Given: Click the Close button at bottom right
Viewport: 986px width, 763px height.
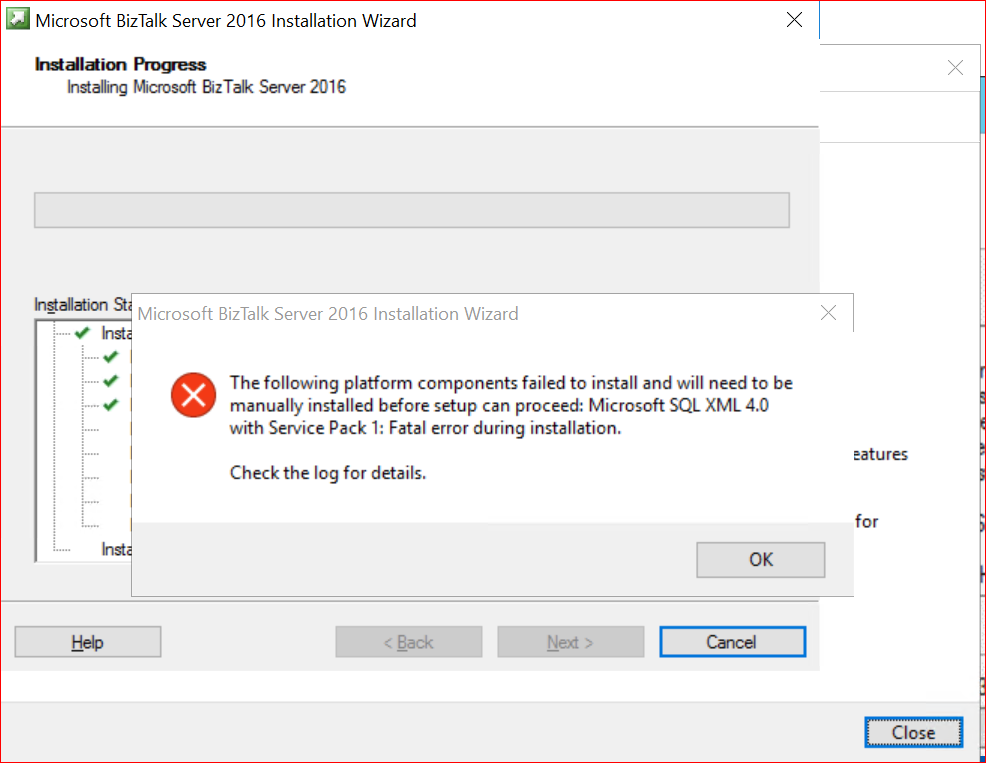Looking at the screenshot, I should point(913,732).
